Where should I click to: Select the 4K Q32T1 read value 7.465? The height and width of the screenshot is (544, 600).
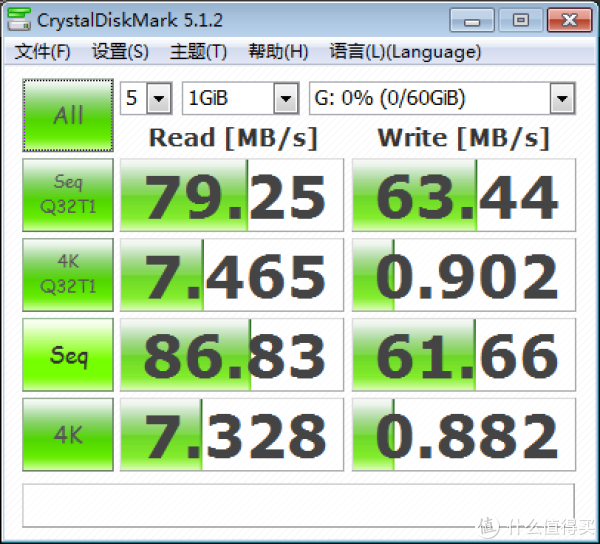pos(232,275)
